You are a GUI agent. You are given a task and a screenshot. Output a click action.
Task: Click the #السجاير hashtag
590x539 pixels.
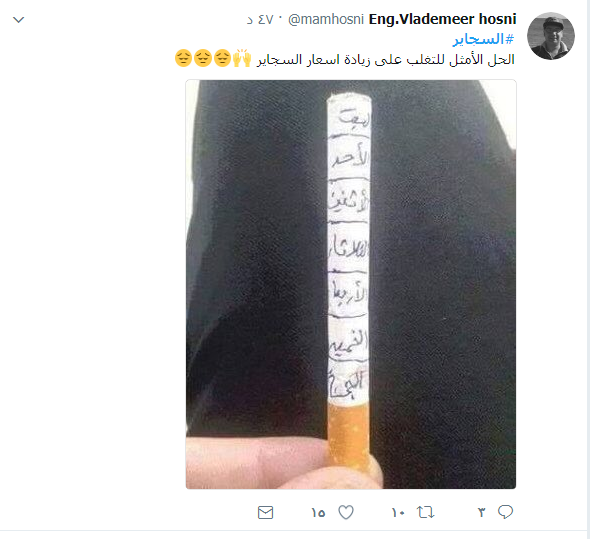[x=483, y=39]
